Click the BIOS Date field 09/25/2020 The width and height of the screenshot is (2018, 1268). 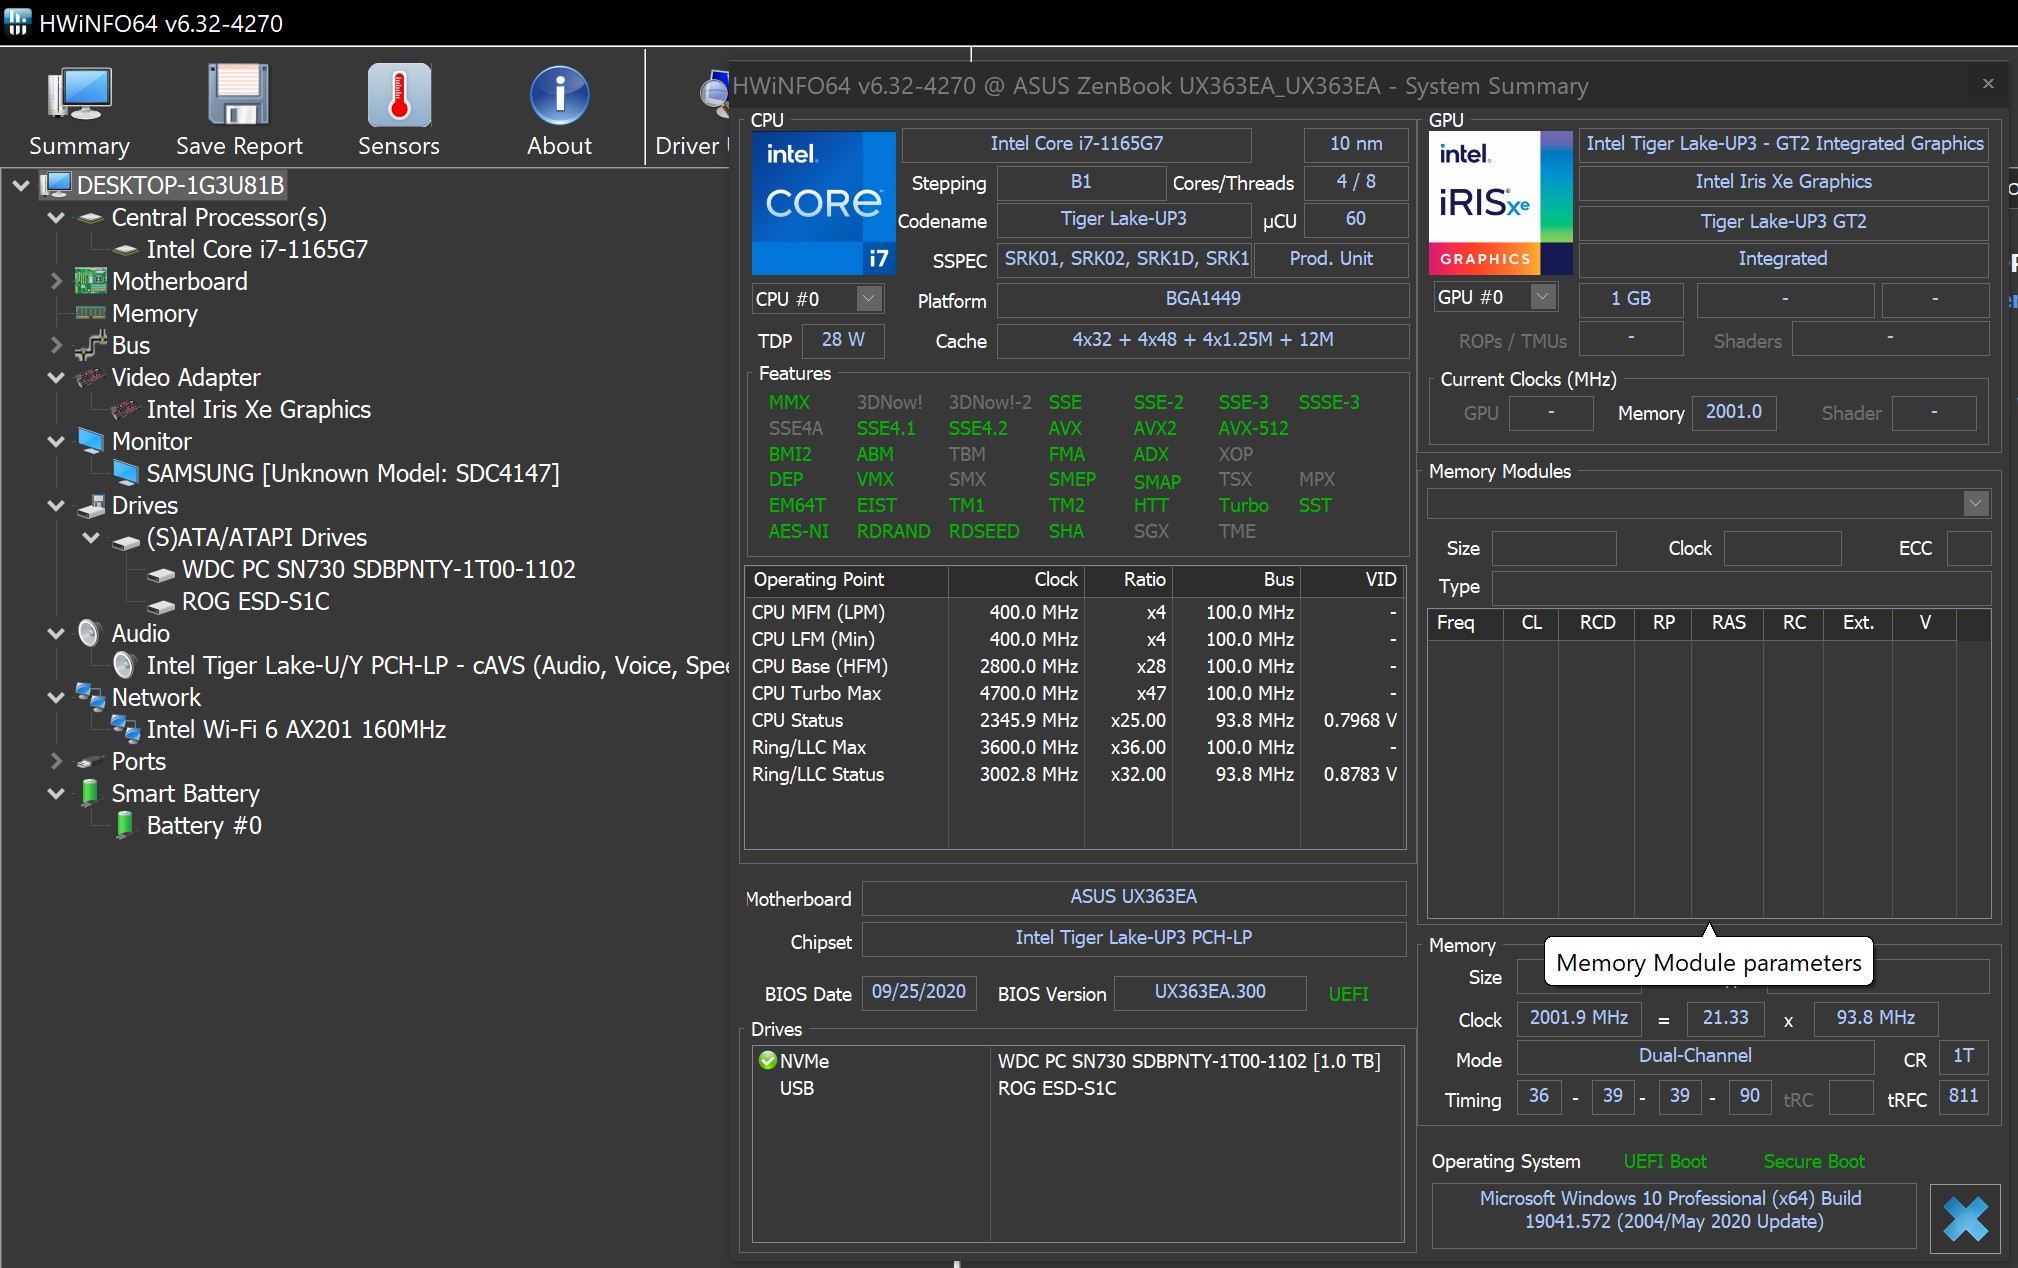tap(919, 992)
